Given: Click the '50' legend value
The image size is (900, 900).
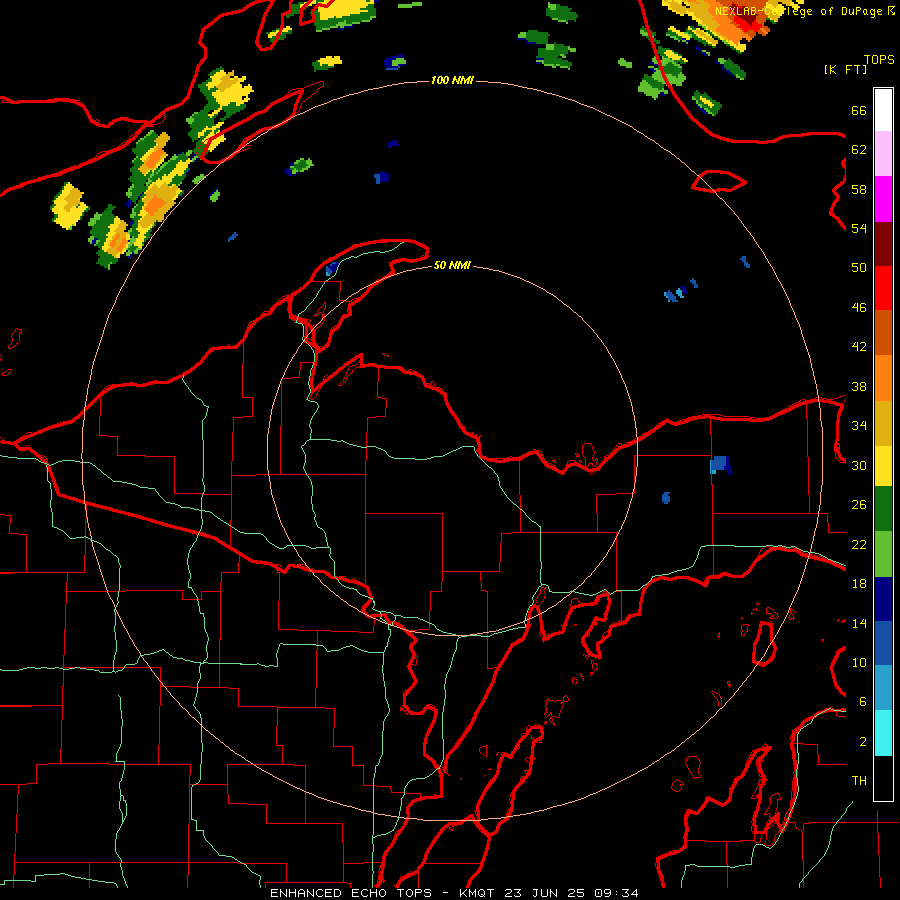Looking at the screenshot, I should (859, 268).
